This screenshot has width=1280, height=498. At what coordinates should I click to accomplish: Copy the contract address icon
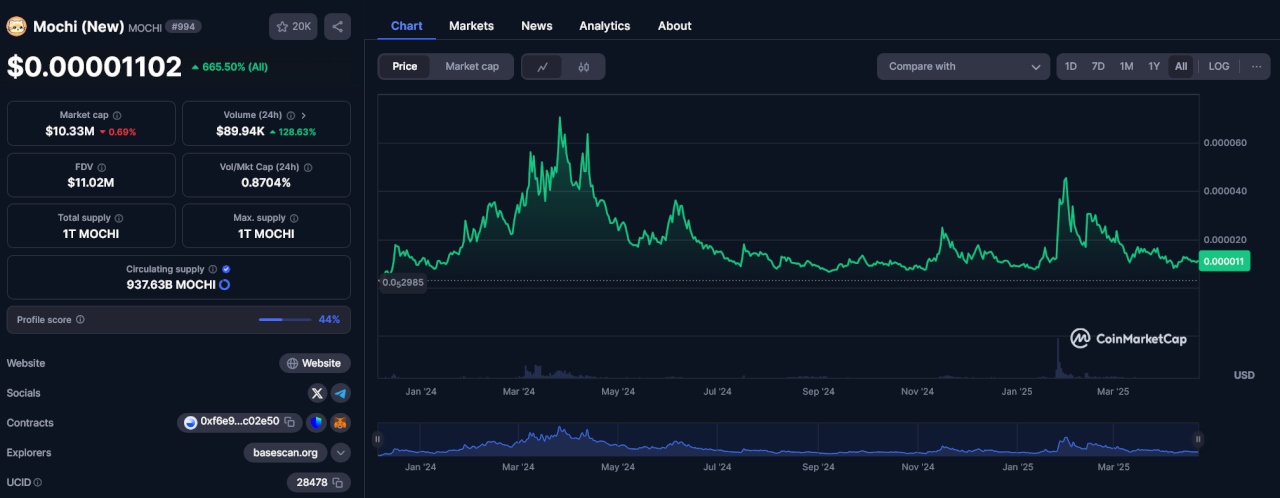289,423
